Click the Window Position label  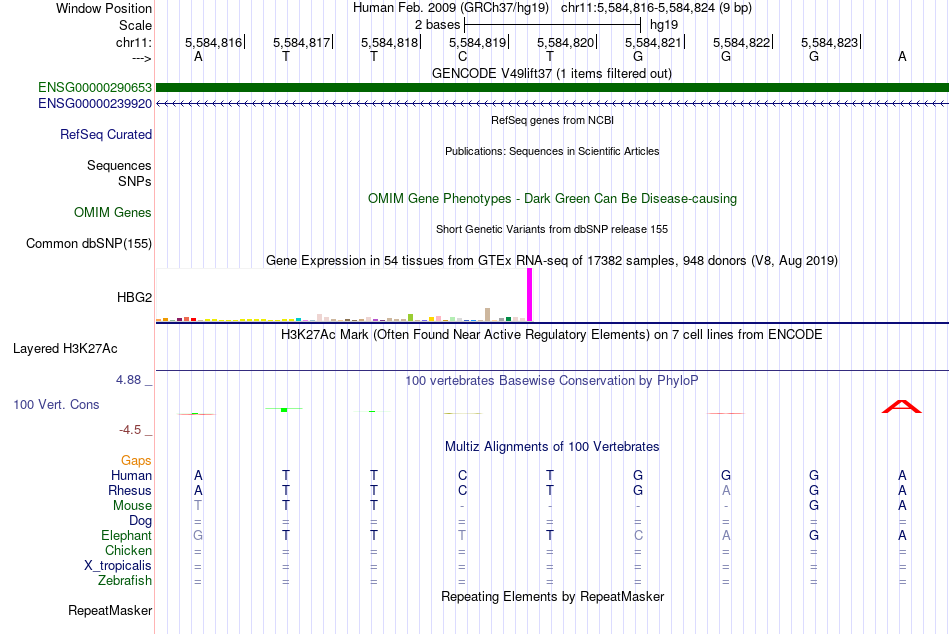(x=104, y=8)
